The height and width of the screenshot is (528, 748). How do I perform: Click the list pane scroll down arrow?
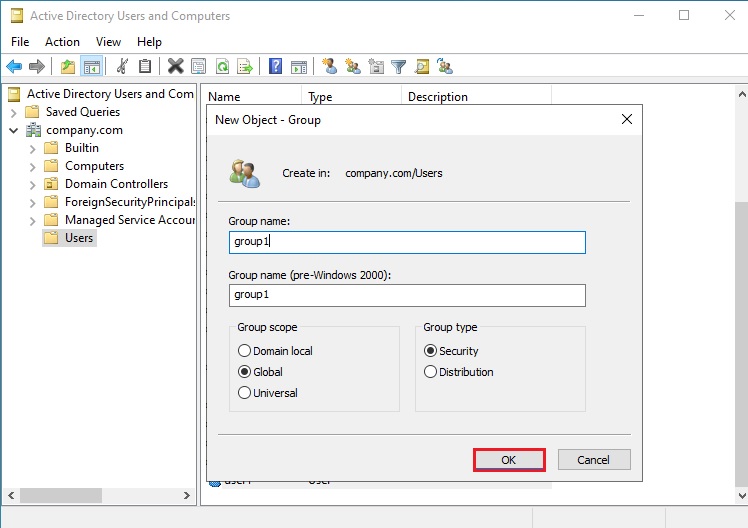coord(742,496)
